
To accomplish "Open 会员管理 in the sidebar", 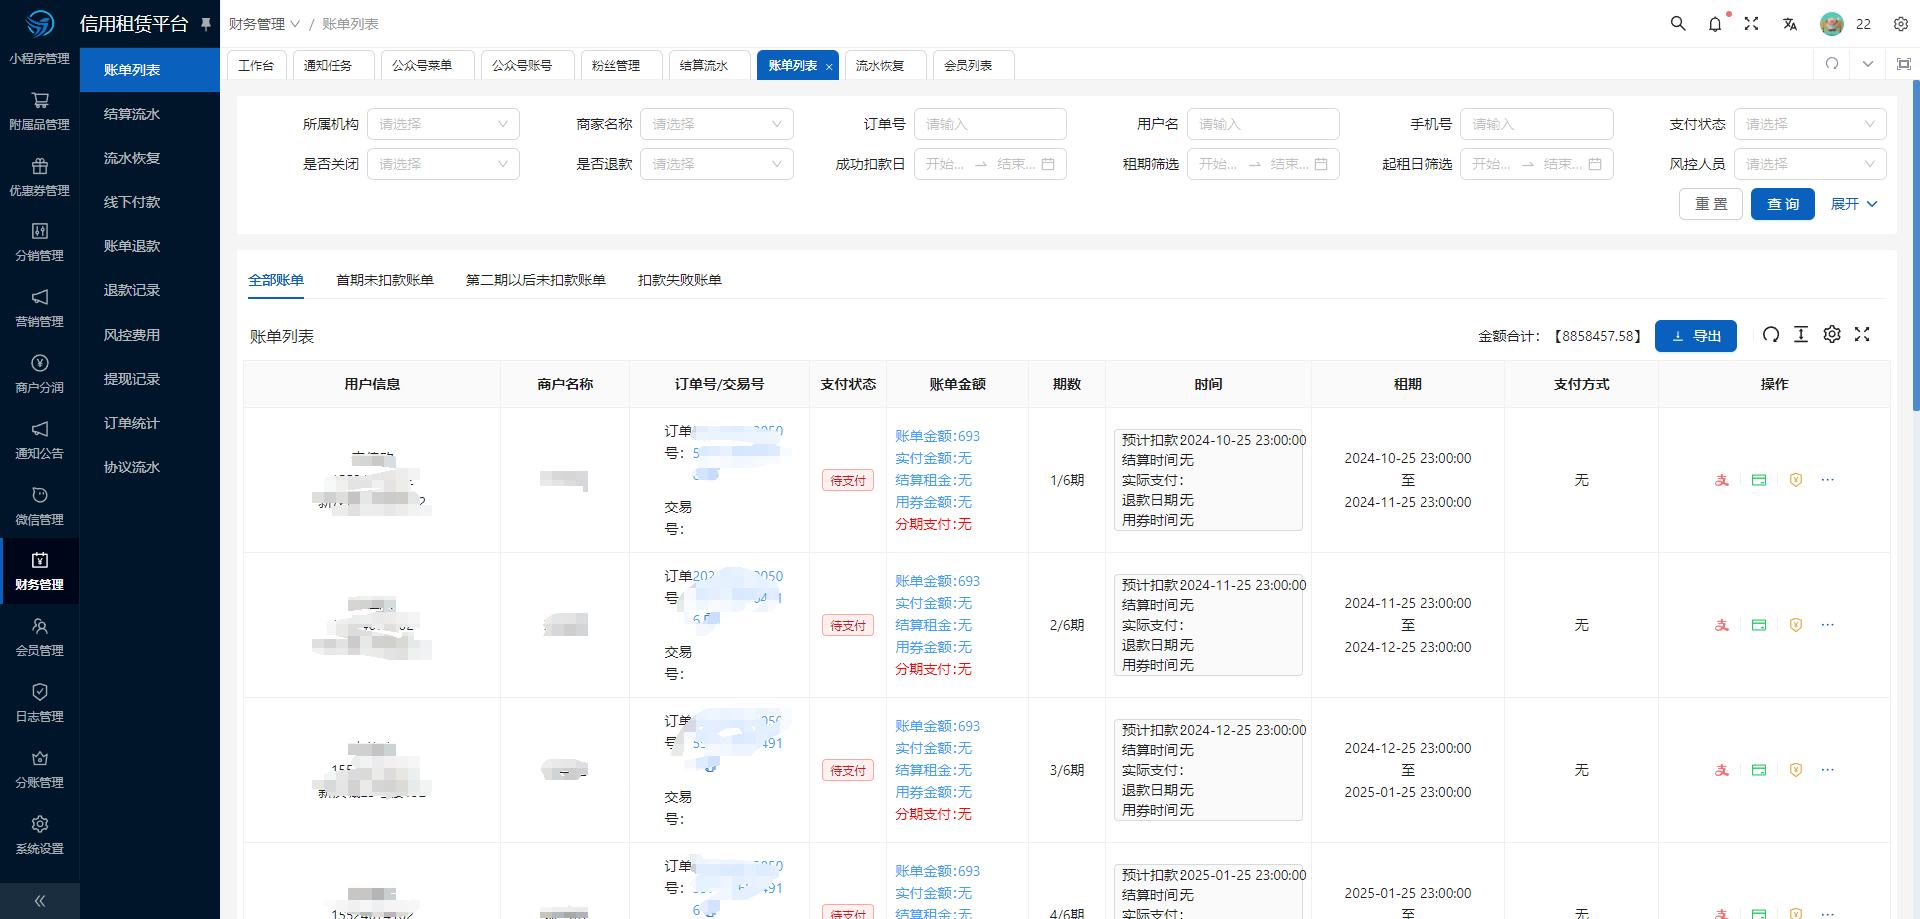I will coord(40,637).
